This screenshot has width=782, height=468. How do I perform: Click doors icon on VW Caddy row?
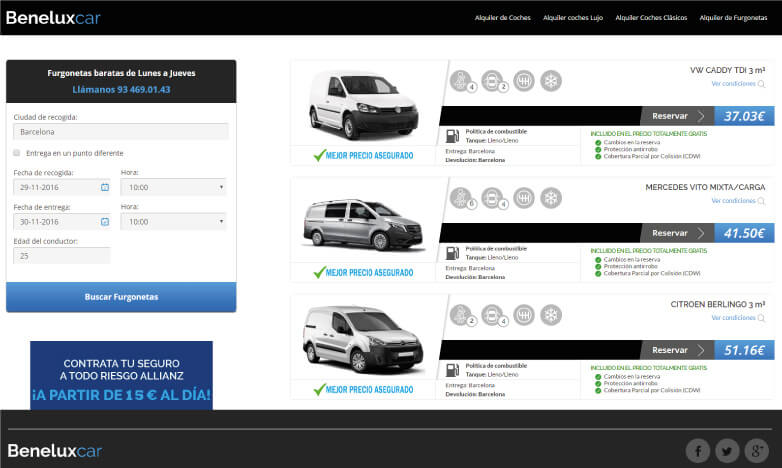click(x=493, y=81)
